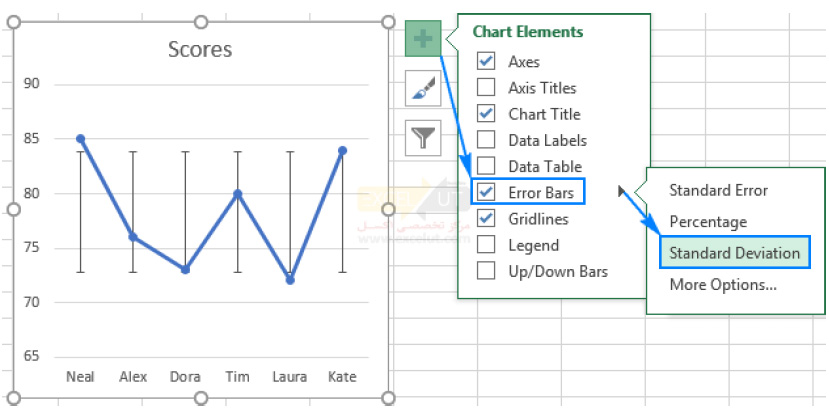Expand the Error Bars submenu arrow

(x=624, y=191)
